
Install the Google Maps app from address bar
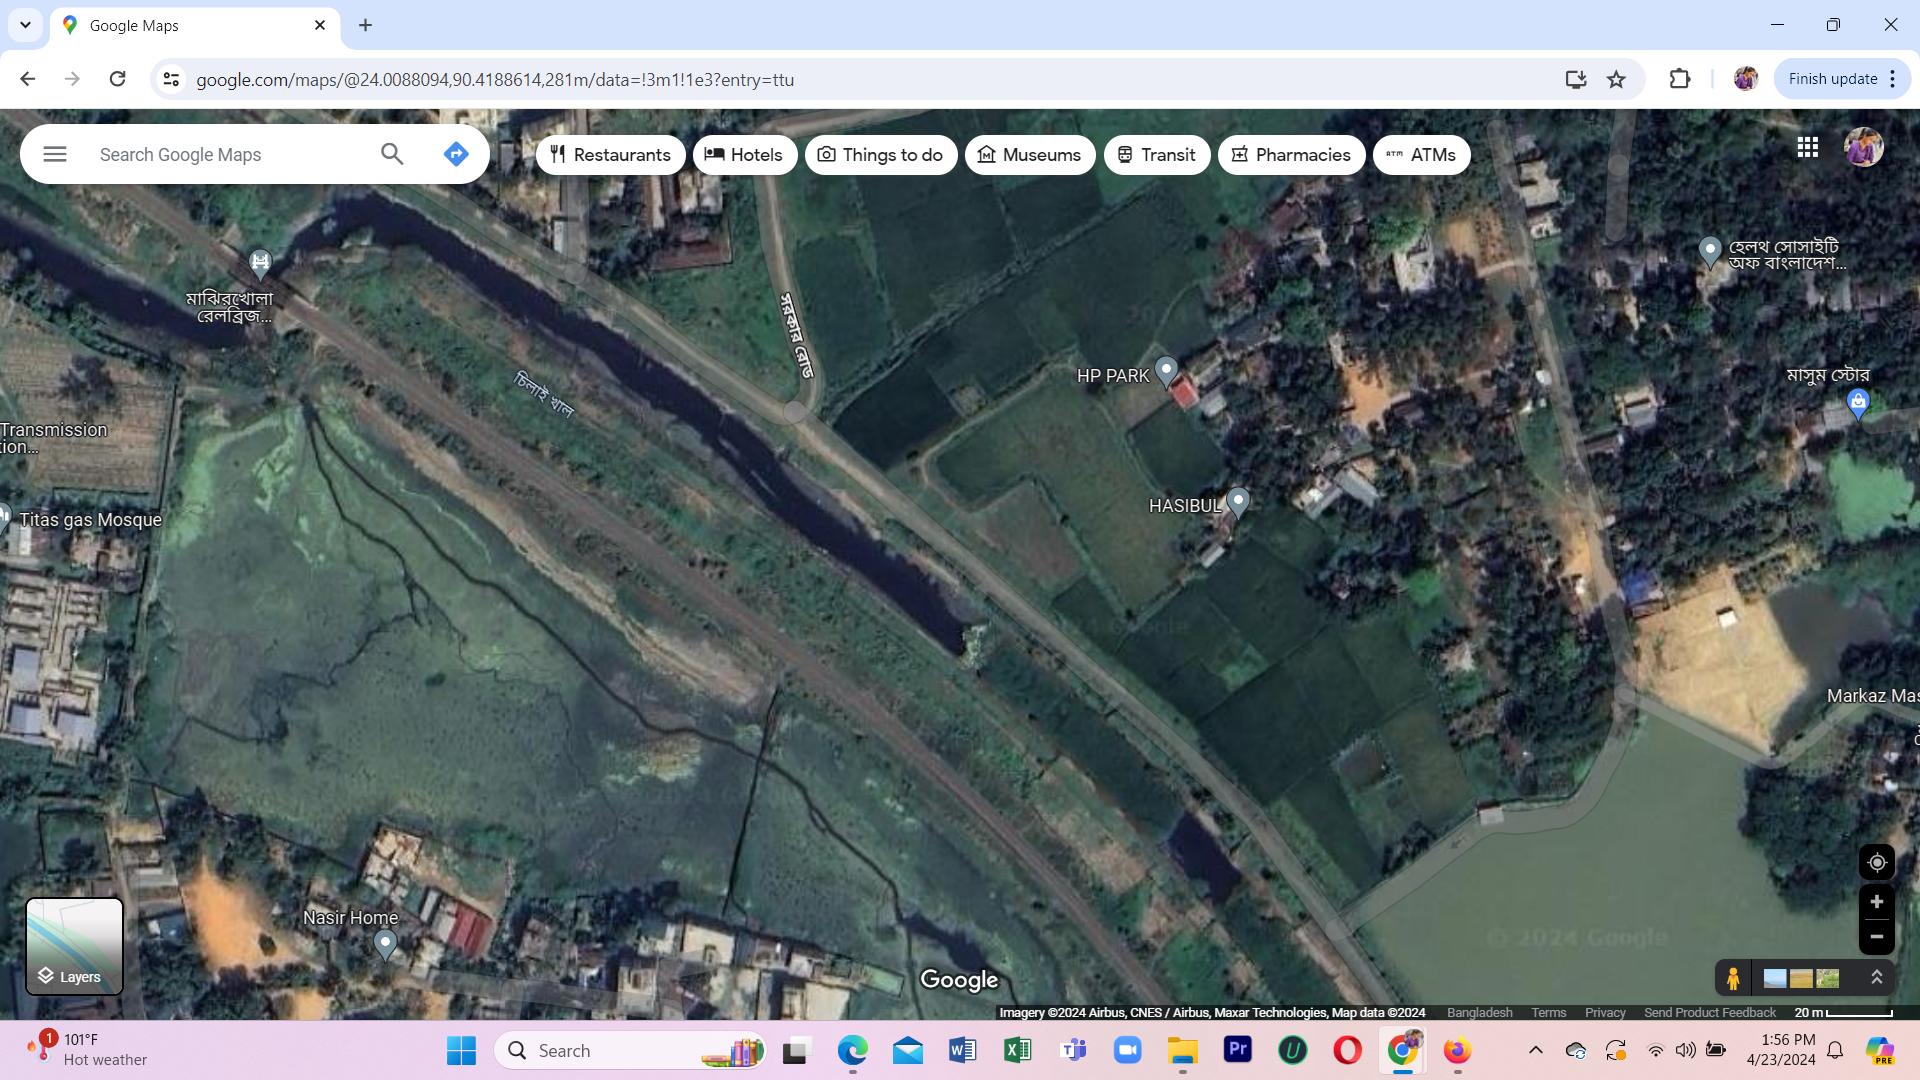click(1575, 79)
